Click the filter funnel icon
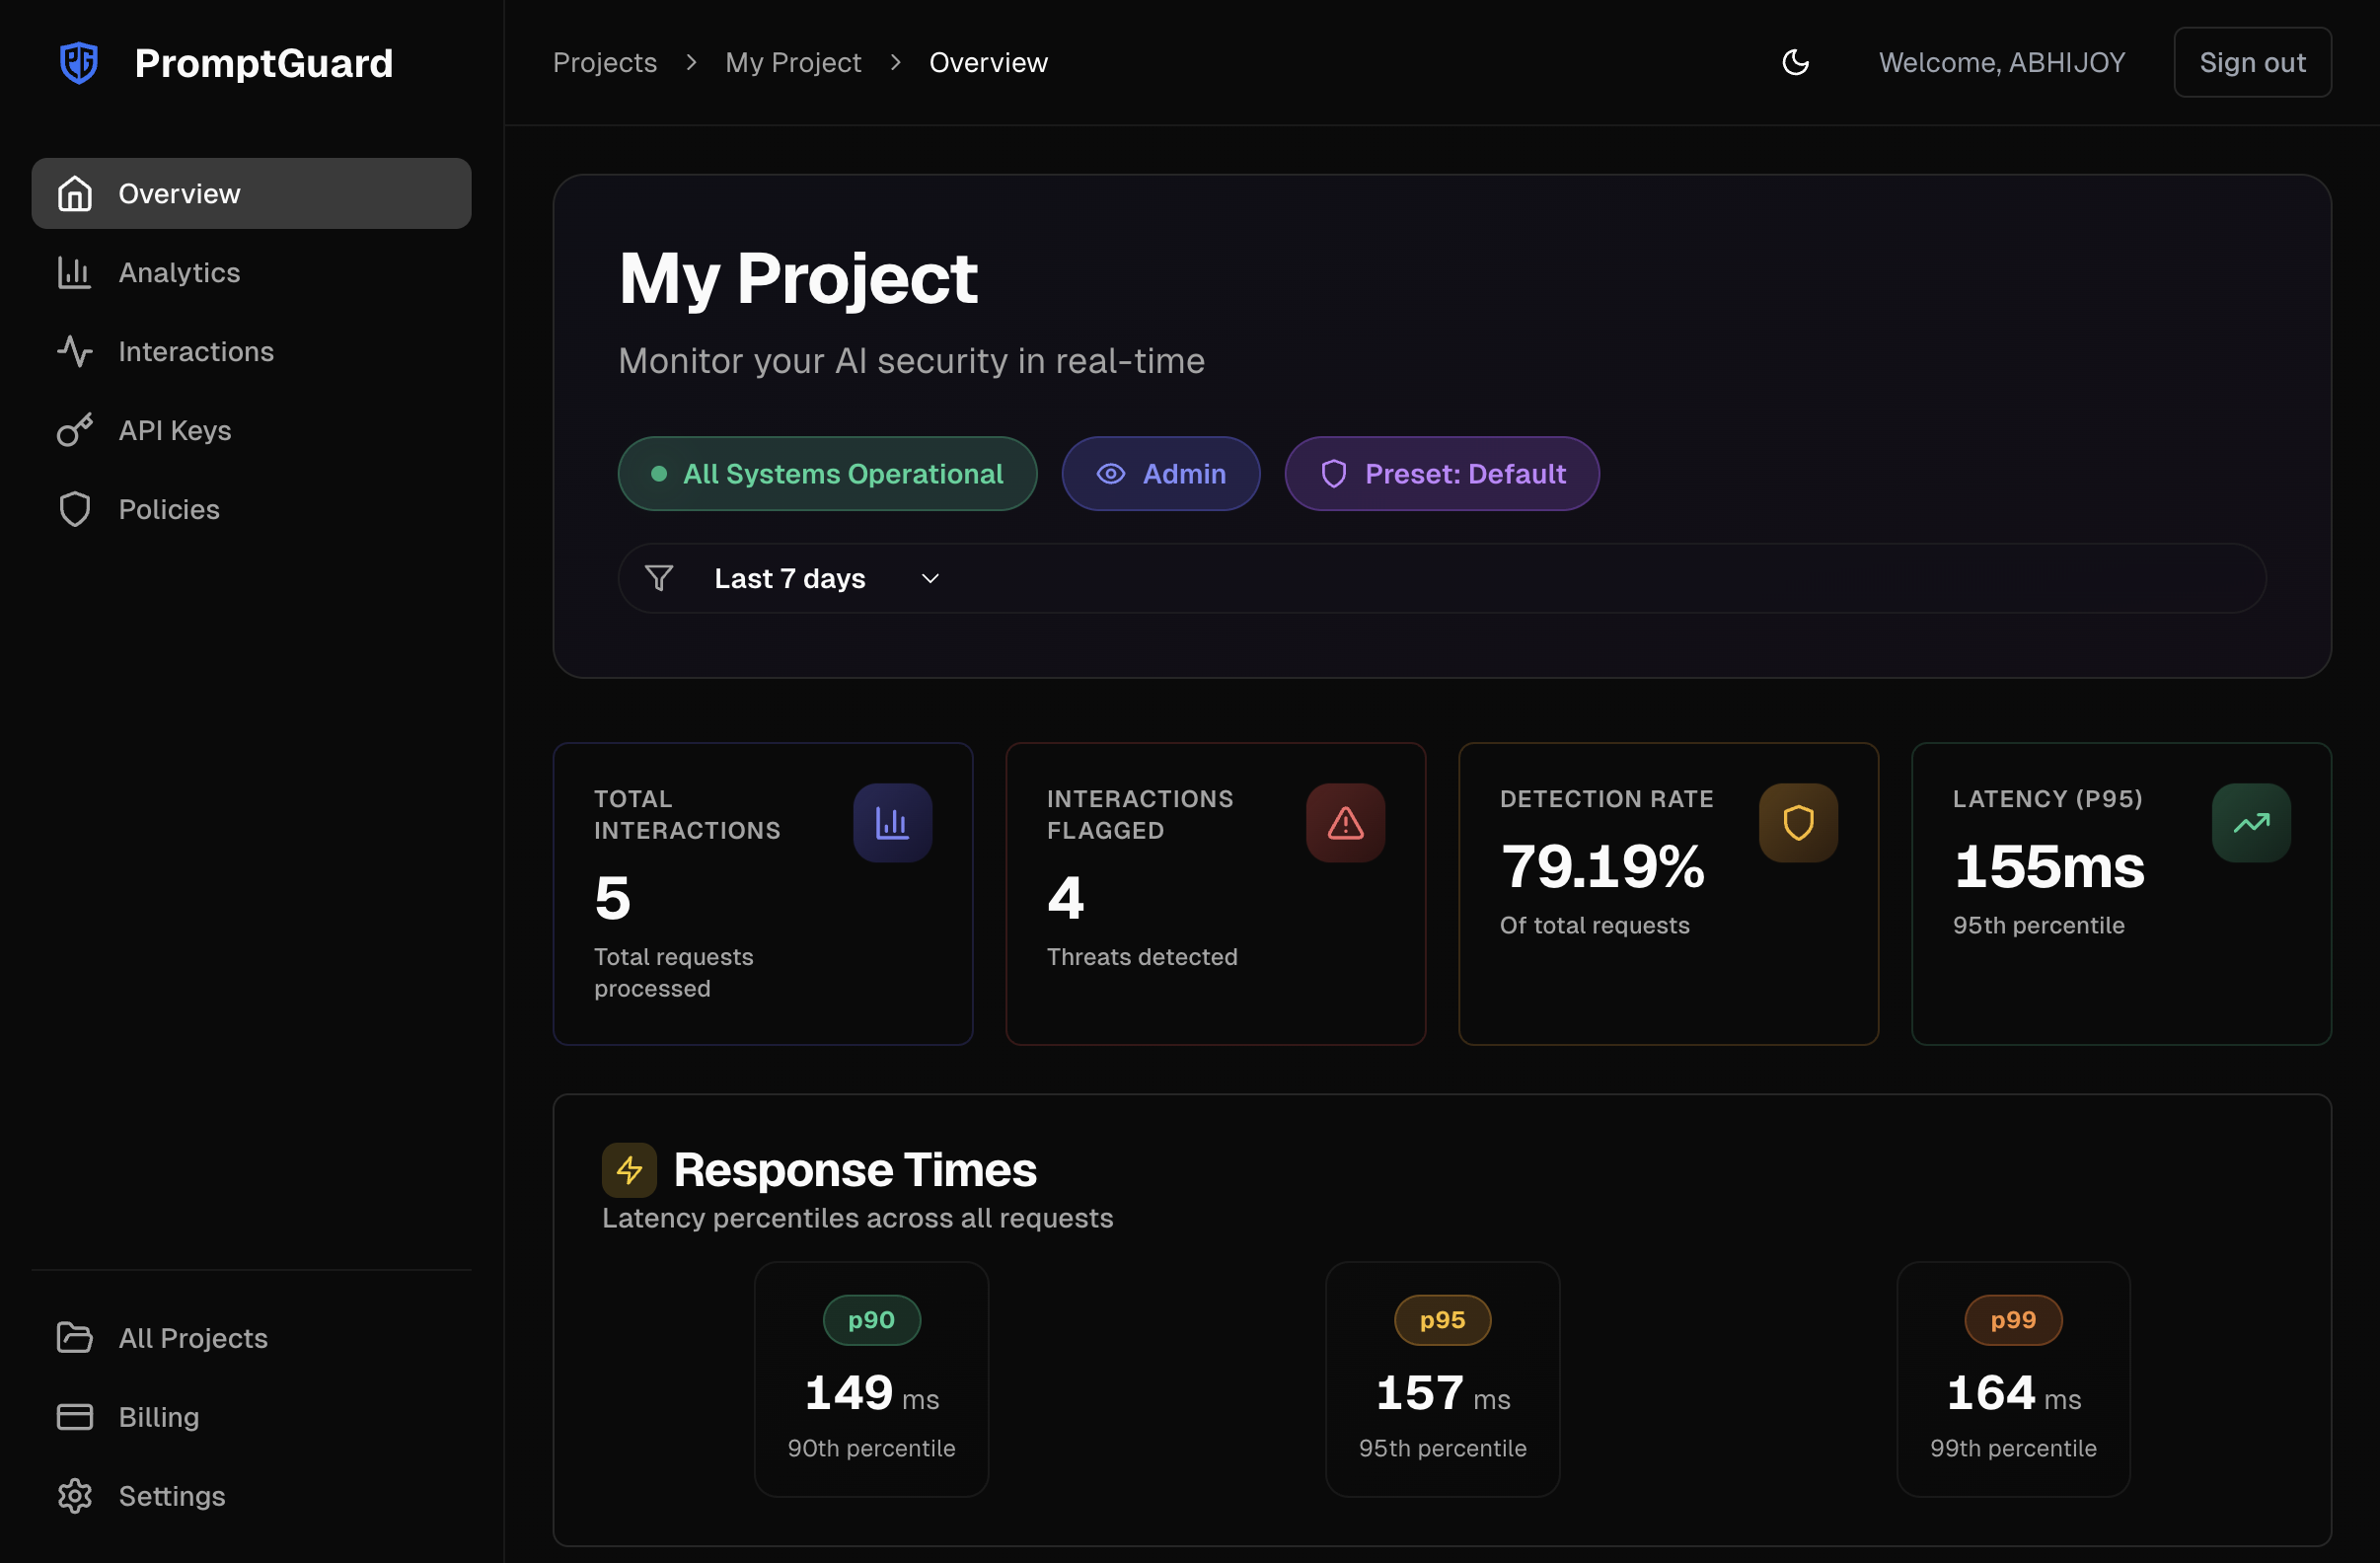The image size is (2380, 1563). pos(659,579)
